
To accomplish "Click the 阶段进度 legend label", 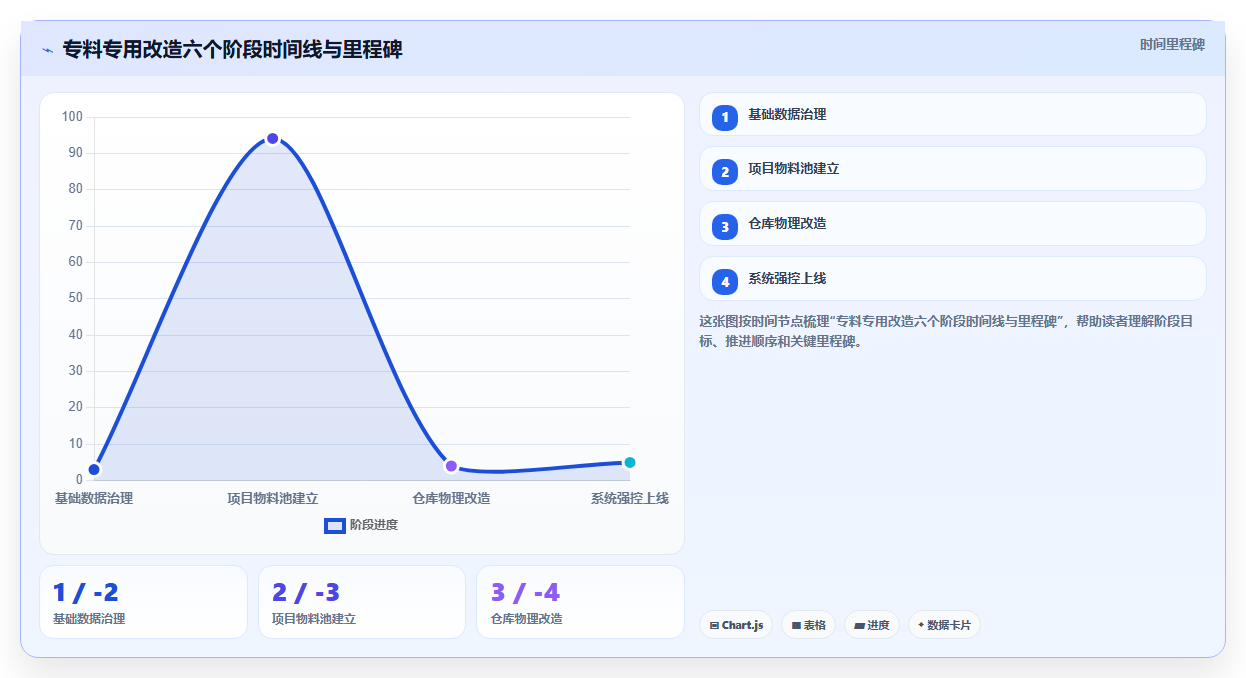I will (374, 525).
